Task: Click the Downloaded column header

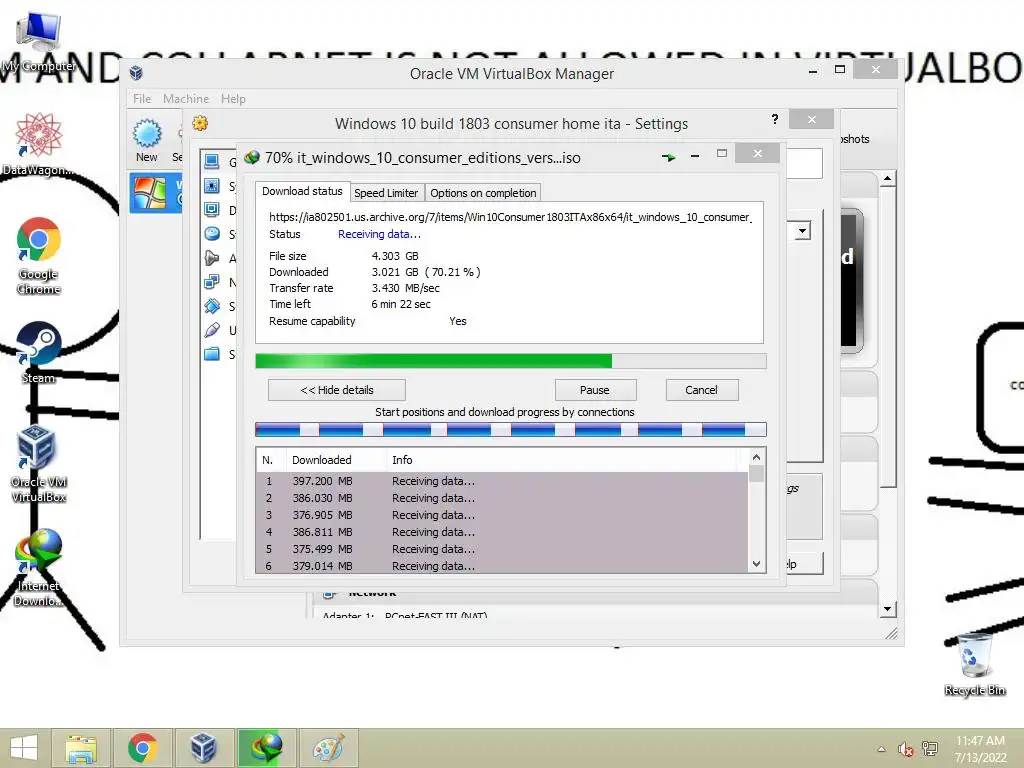Action: click(x=336, y=460)
